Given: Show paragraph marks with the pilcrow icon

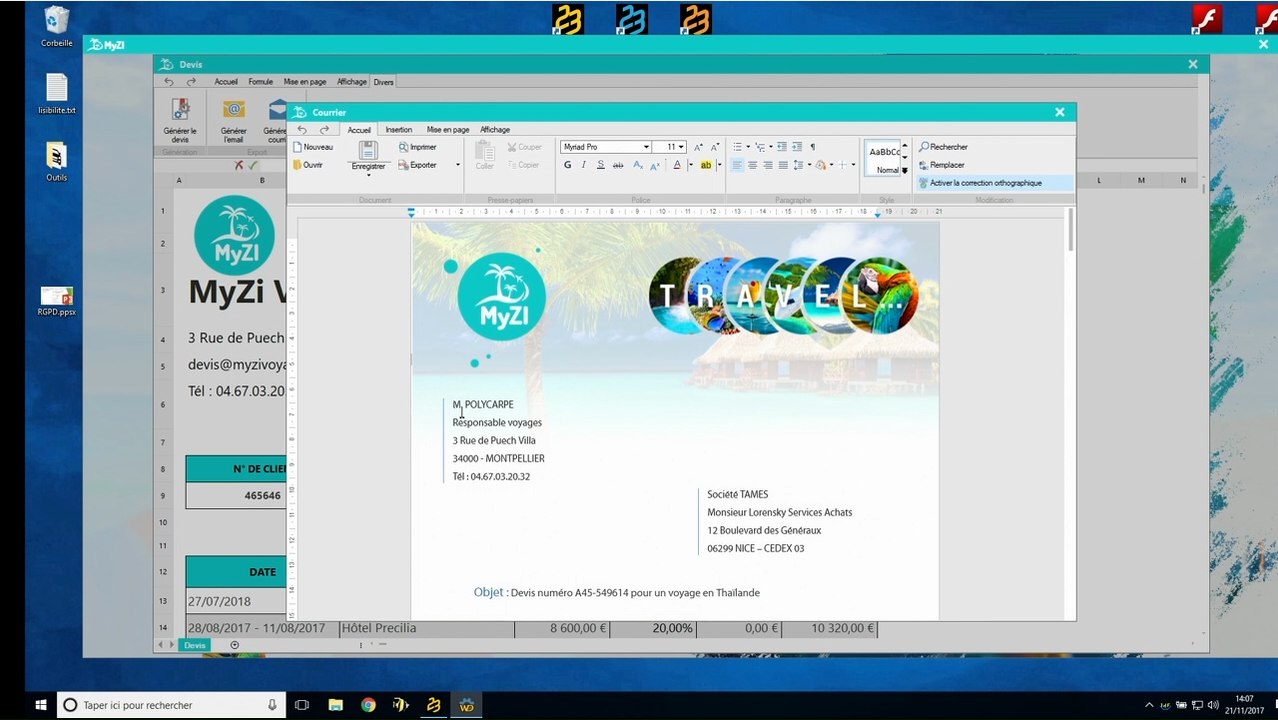Looking at the screenshot, I should click(812, 147).
